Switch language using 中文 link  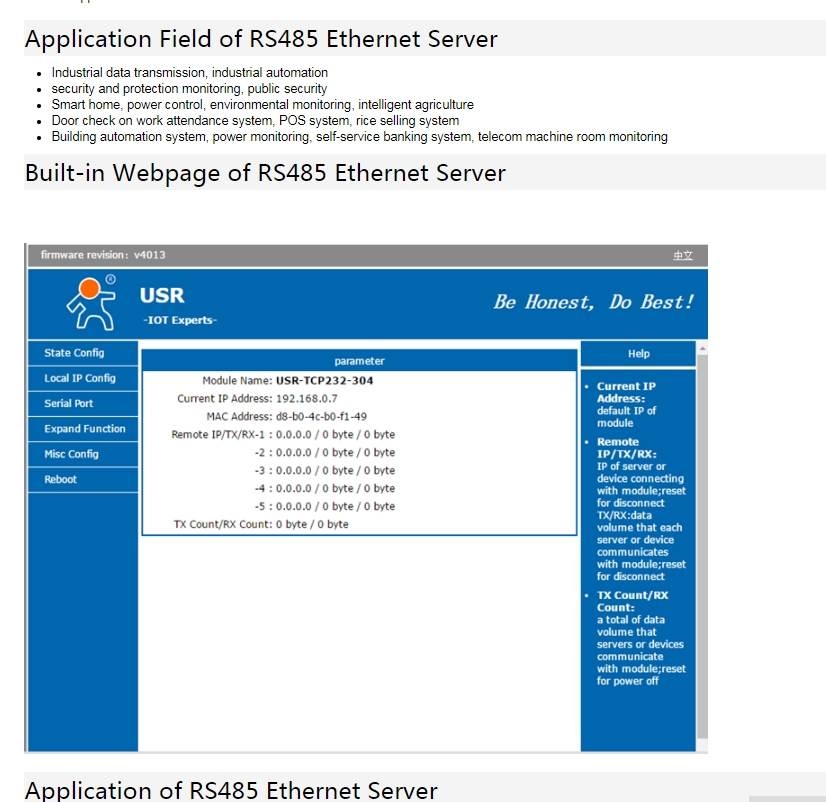click(685, 255)
